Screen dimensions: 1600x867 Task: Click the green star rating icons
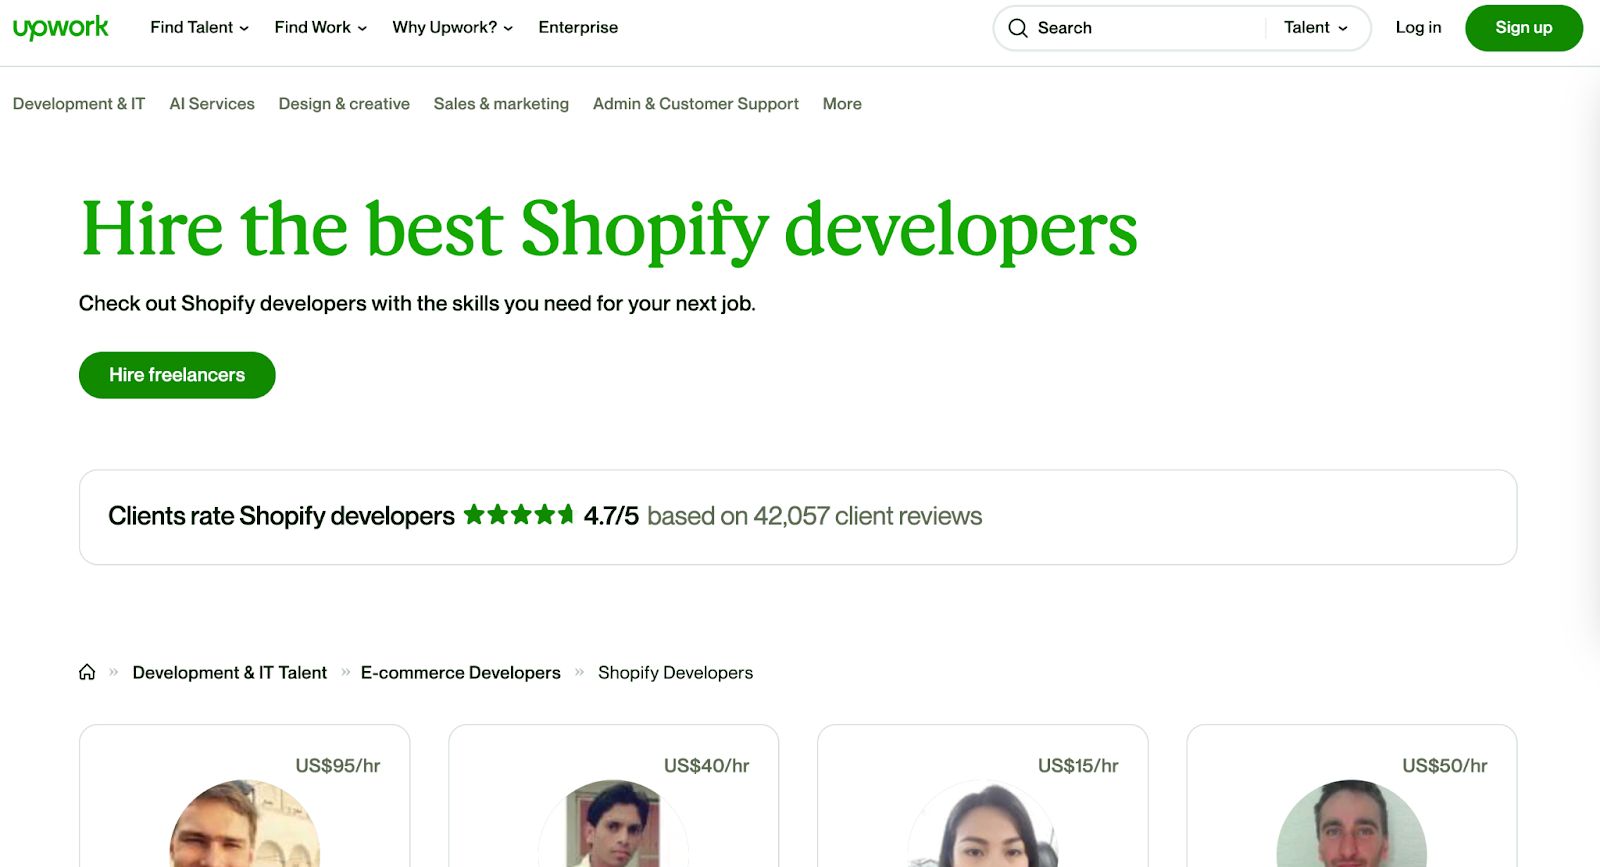[518, 515]
